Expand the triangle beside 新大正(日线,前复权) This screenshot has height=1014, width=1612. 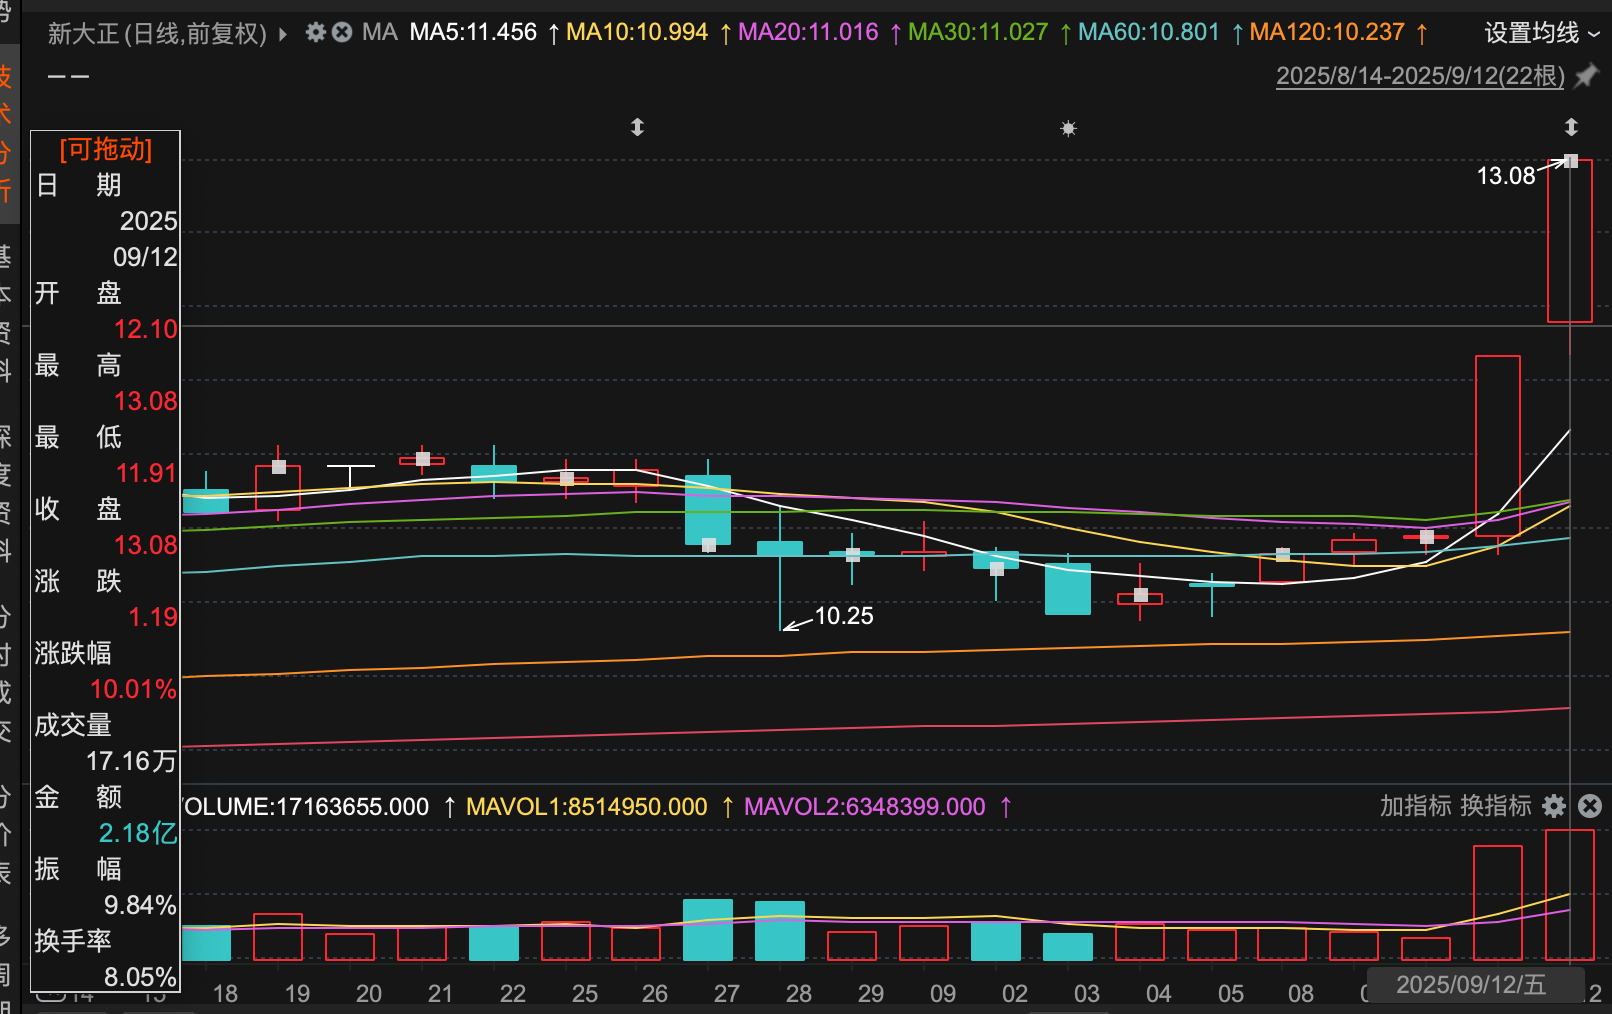283,34
